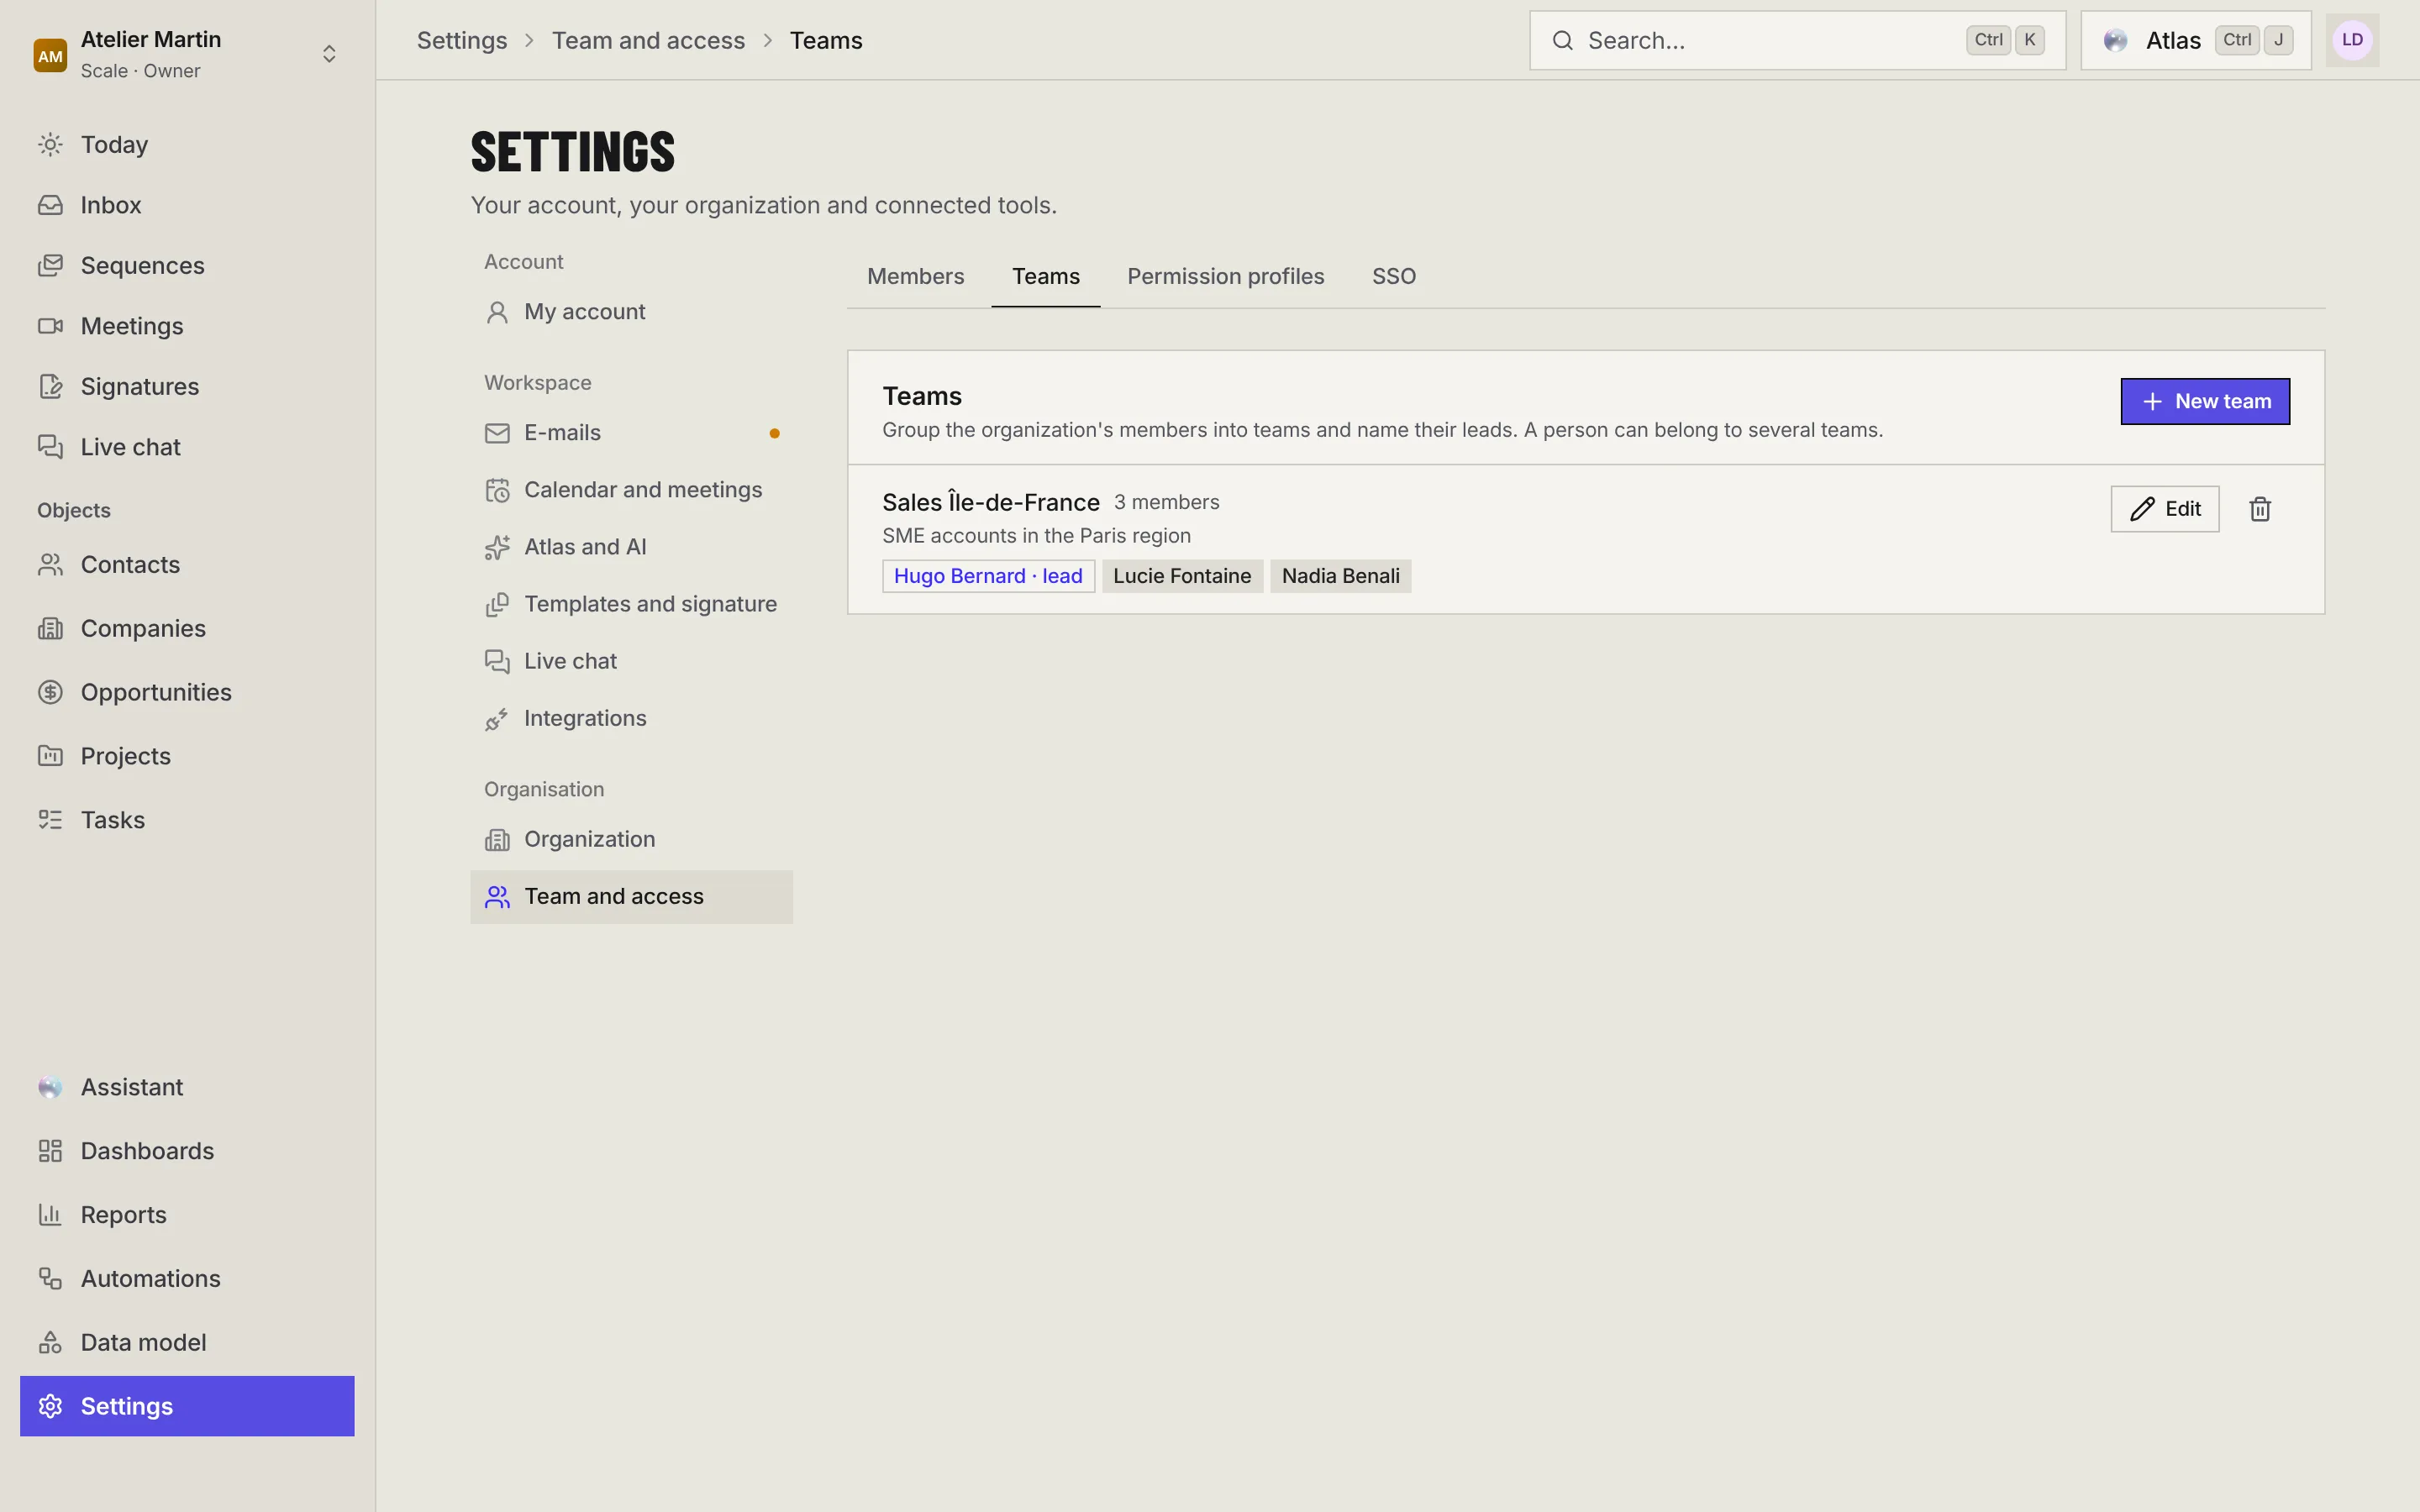Viewport: 2420px width, 1512px height.
Task: Open Integrations settings
Action: click(x=631, y=718)
